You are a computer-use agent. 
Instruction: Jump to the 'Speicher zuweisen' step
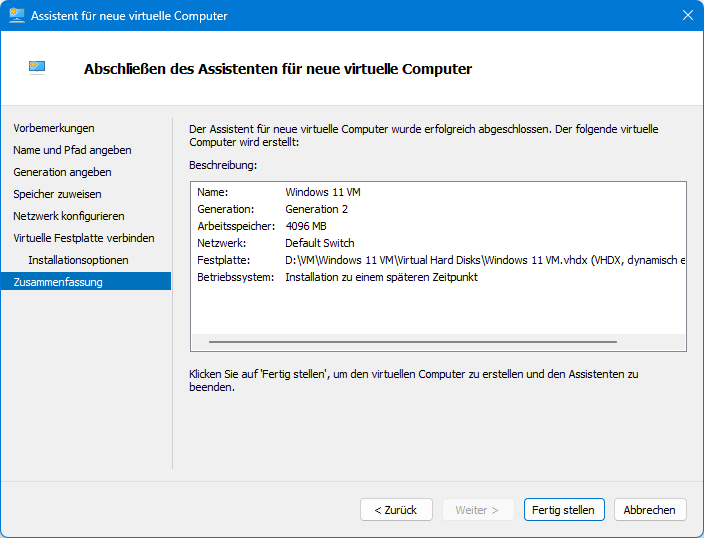point(57,194)
